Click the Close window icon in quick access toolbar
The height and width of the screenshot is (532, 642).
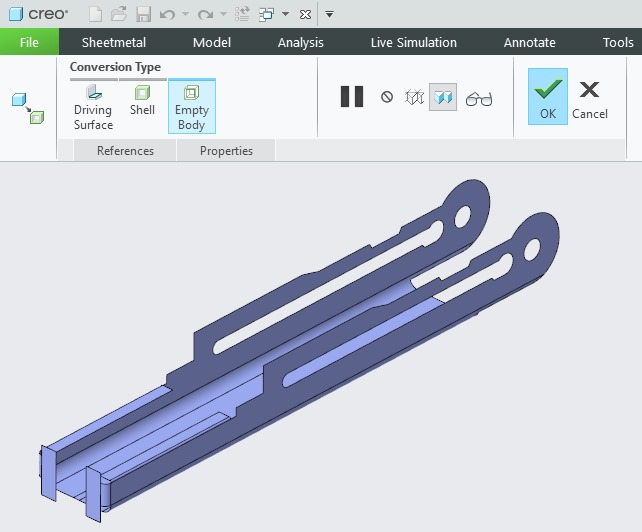pos(305,15)
